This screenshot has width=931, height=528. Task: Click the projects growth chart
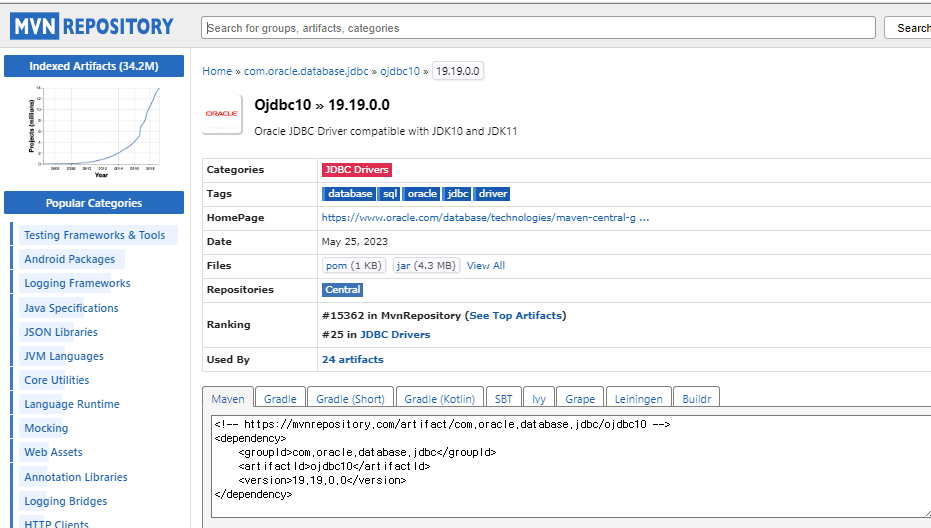click(x=95, y=132)
